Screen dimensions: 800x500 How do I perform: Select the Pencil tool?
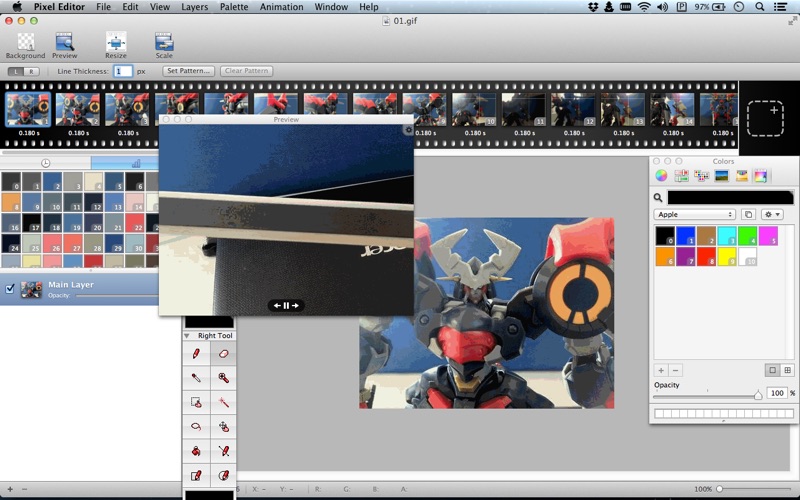pos(197,354)
